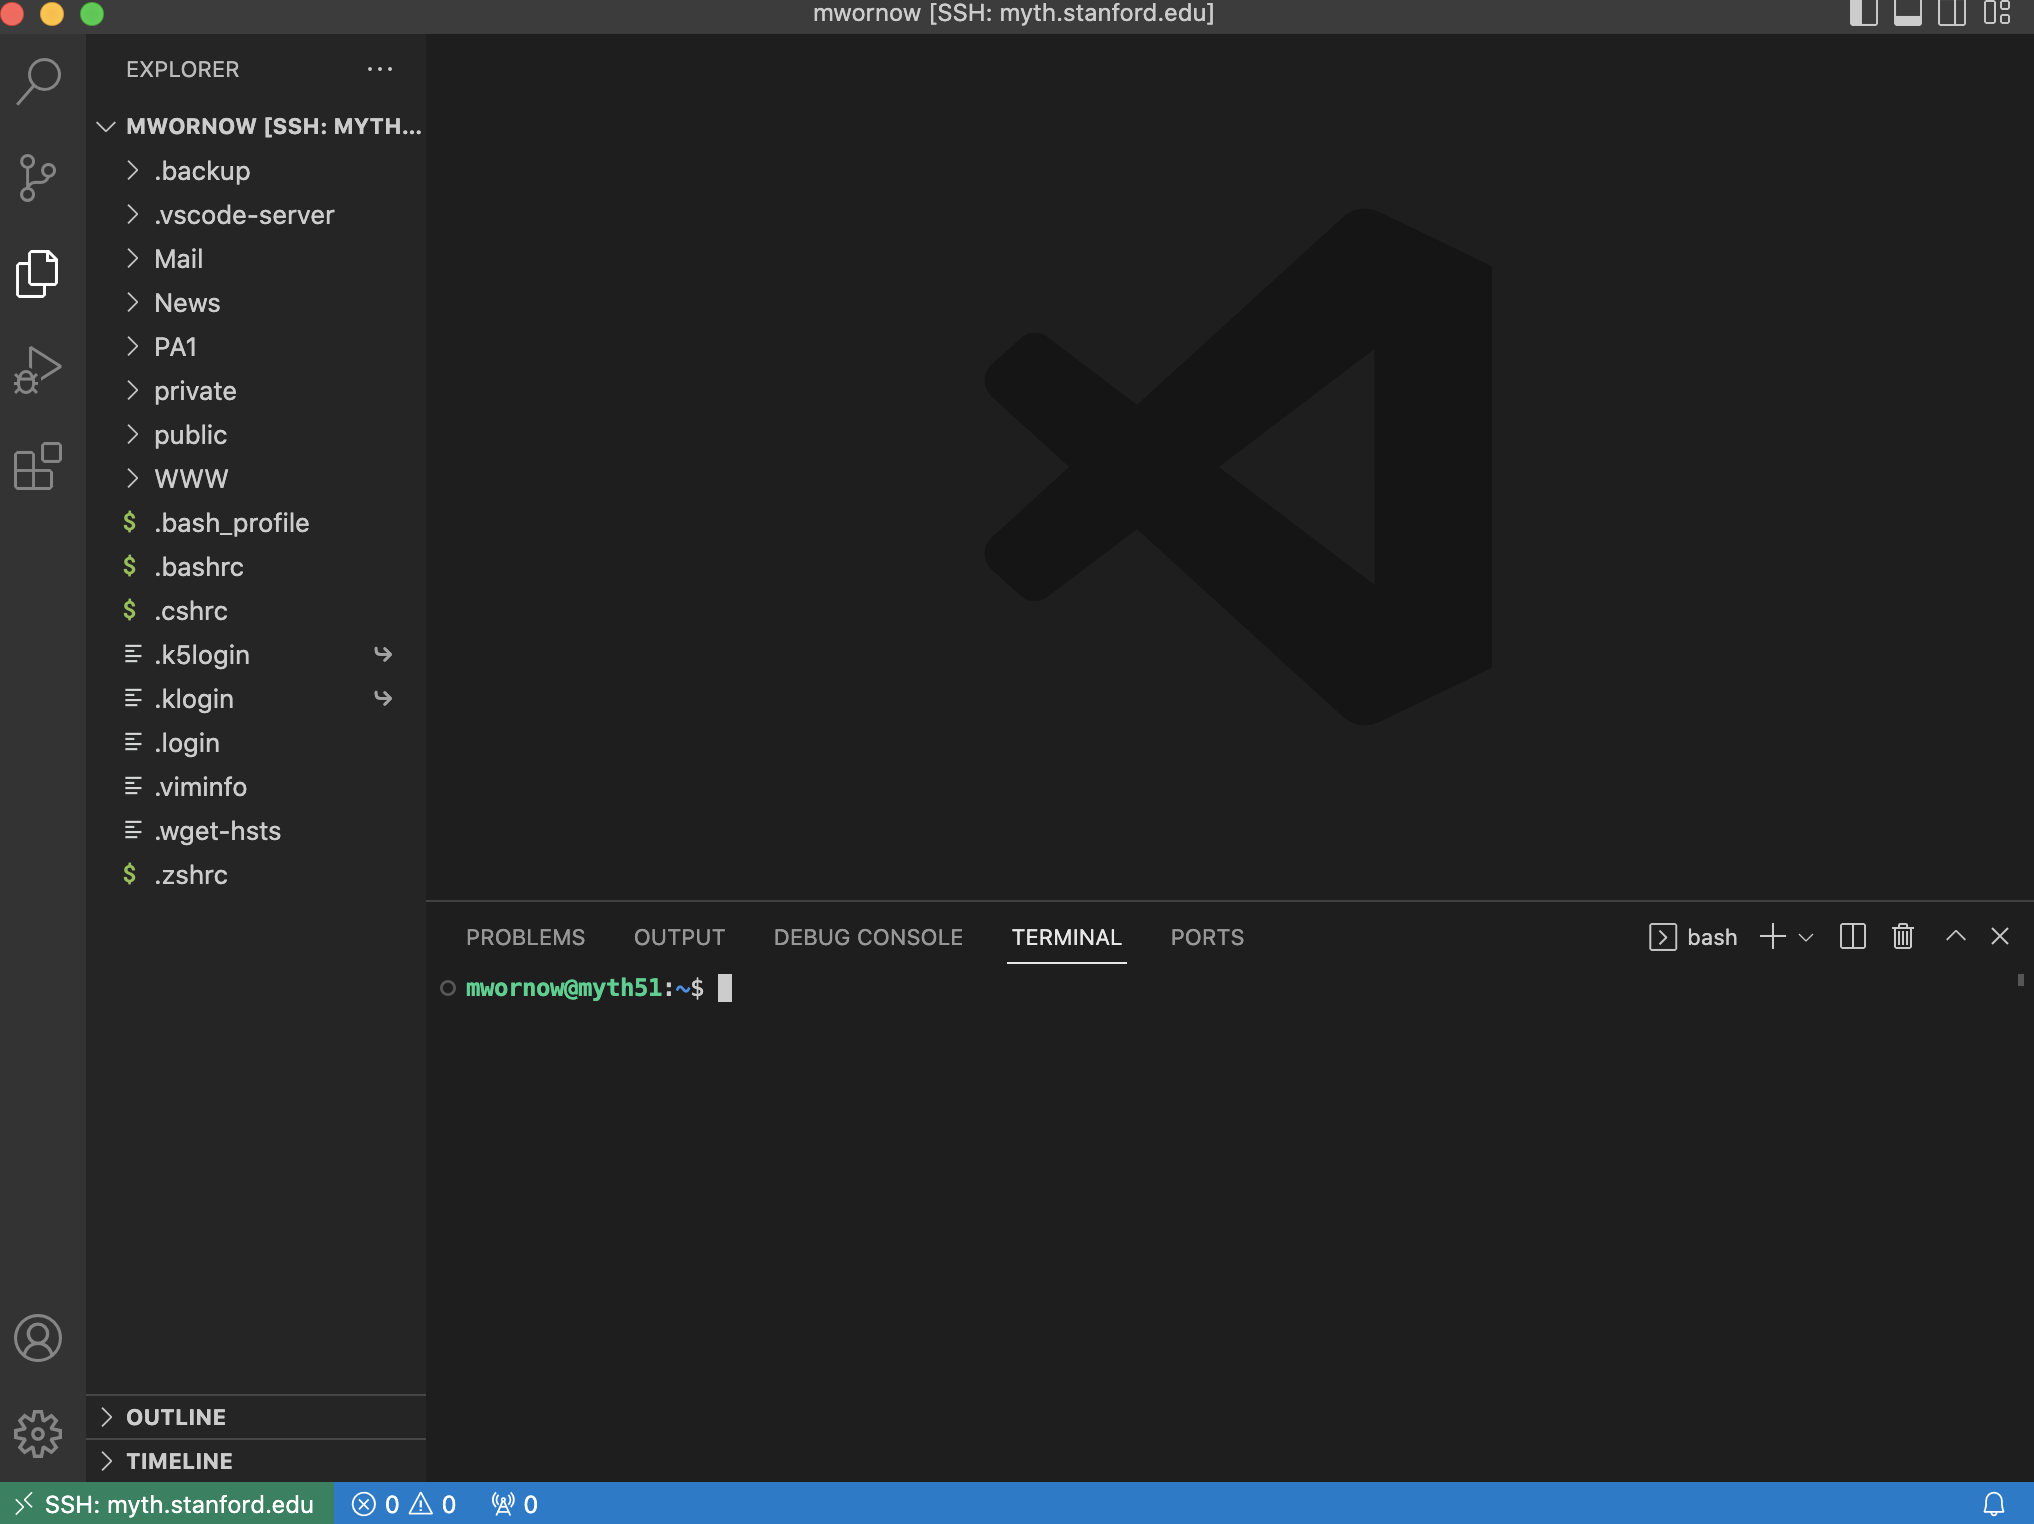The width and height of the screenshot is (2034, 1524).
Task: Switch to the PORTS tab
Action: click(1207, 937)
